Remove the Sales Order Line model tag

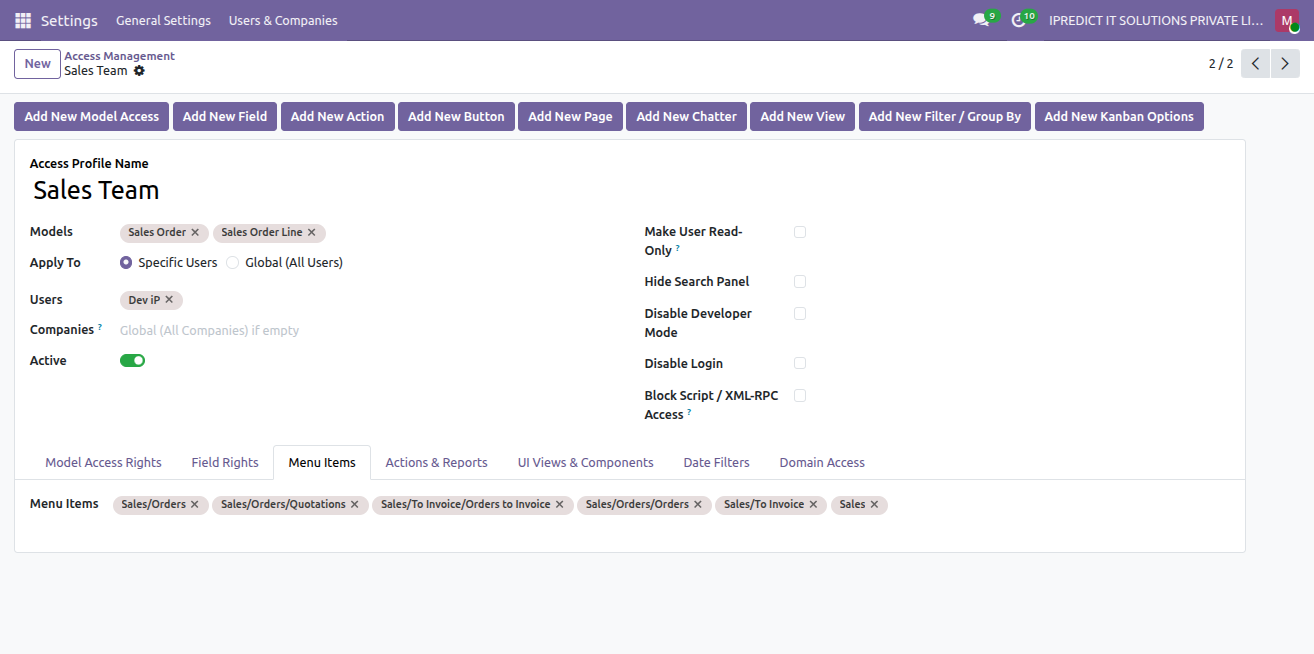tap(311, 233)
